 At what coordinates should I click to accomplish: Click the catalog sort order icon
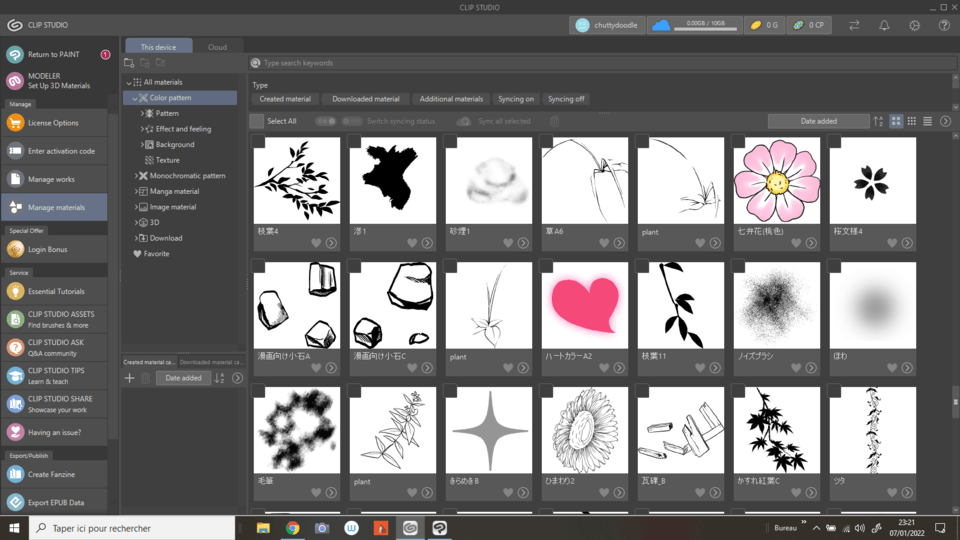(220, 378)
